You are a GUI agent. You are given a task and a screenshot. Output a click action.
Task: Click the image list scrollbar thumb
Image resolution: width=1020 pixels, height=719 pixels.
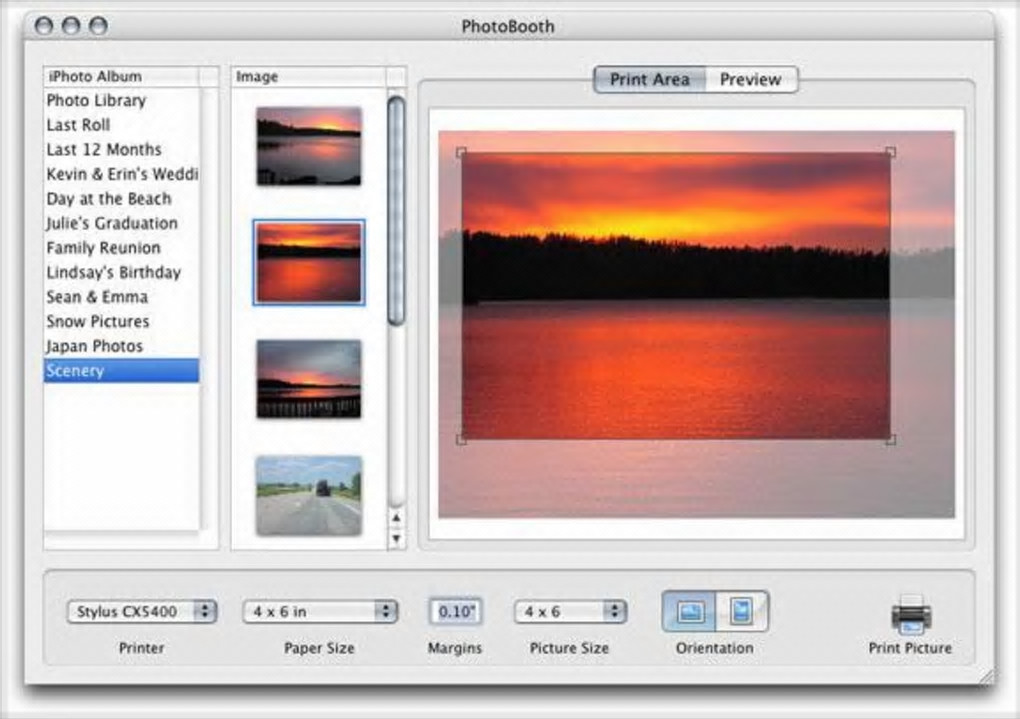(396, 210)
